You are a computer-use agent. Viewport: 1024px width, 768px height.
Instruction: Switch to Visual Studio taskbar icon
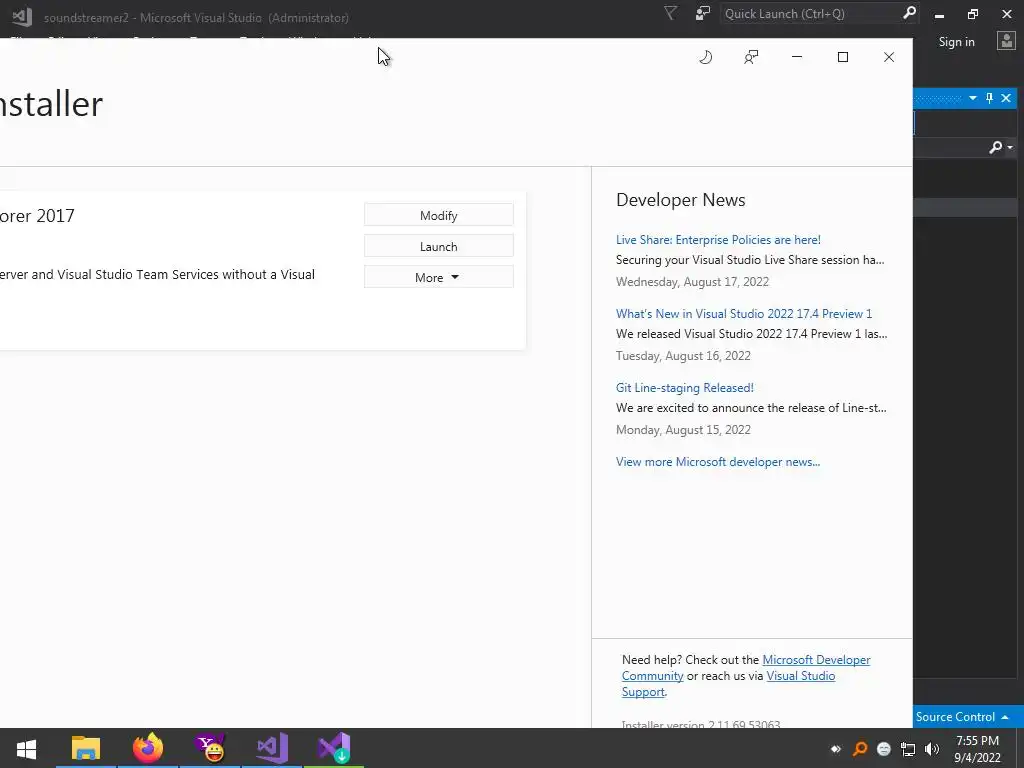[272, 748]
